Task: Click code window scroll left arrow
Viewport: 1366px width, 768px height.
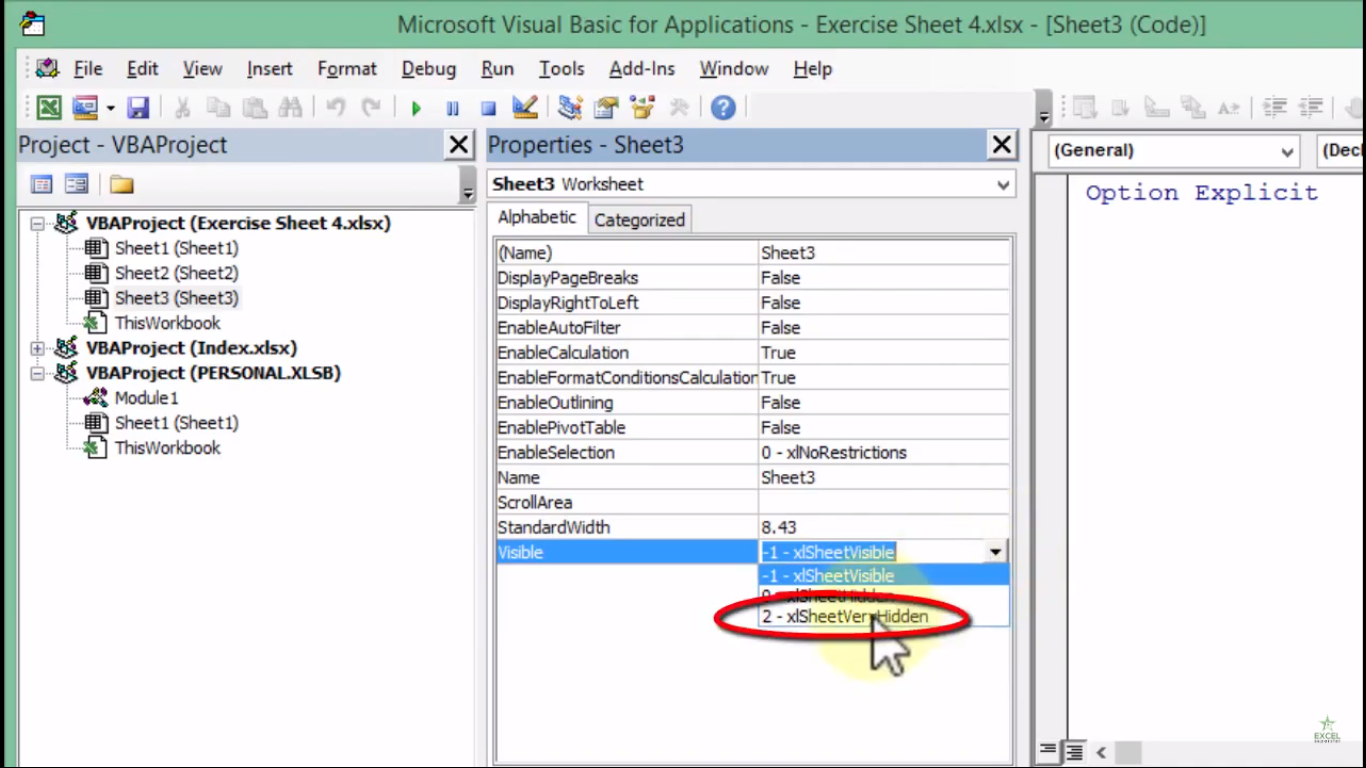Action: pyautogui.click(x=1101, y=752)
